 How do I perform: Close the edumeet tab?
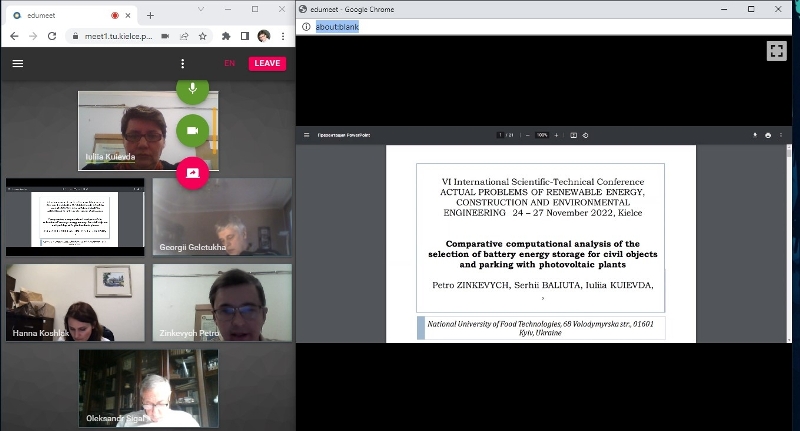tap(128, 15)
